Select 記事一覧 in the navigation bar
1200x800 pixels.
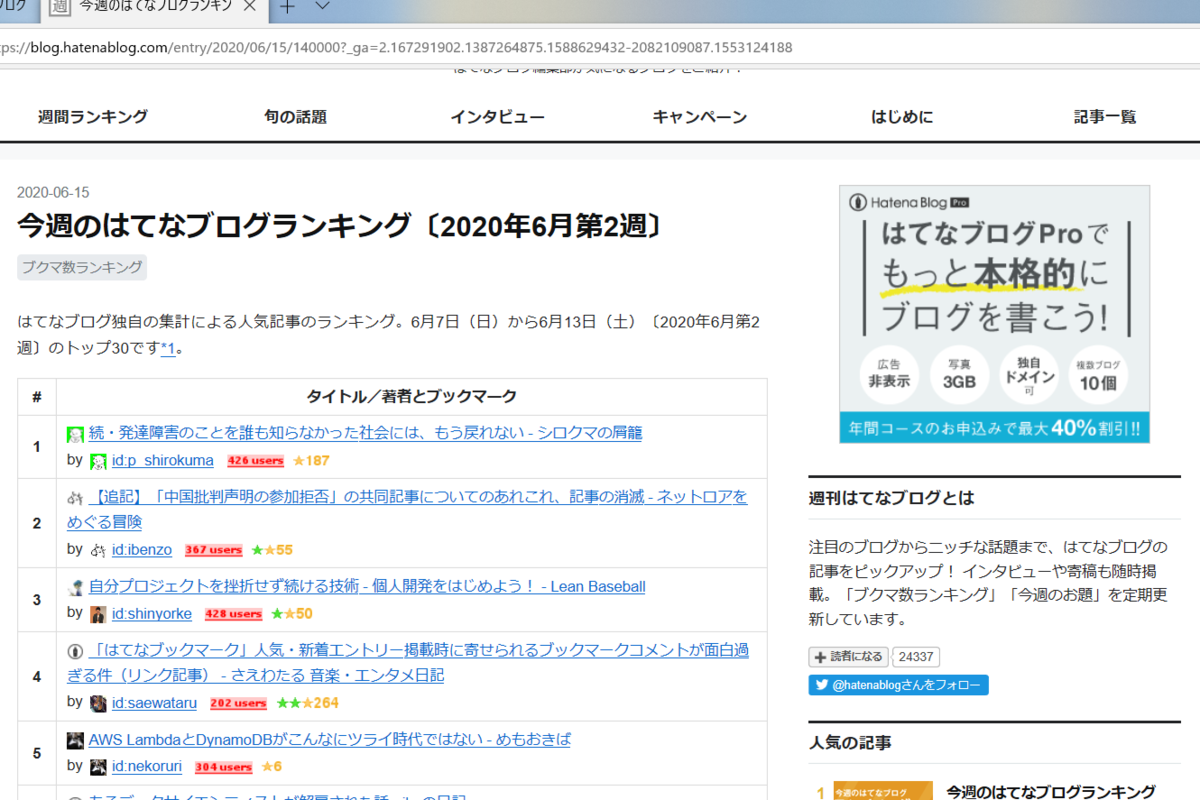point(1105,116)
